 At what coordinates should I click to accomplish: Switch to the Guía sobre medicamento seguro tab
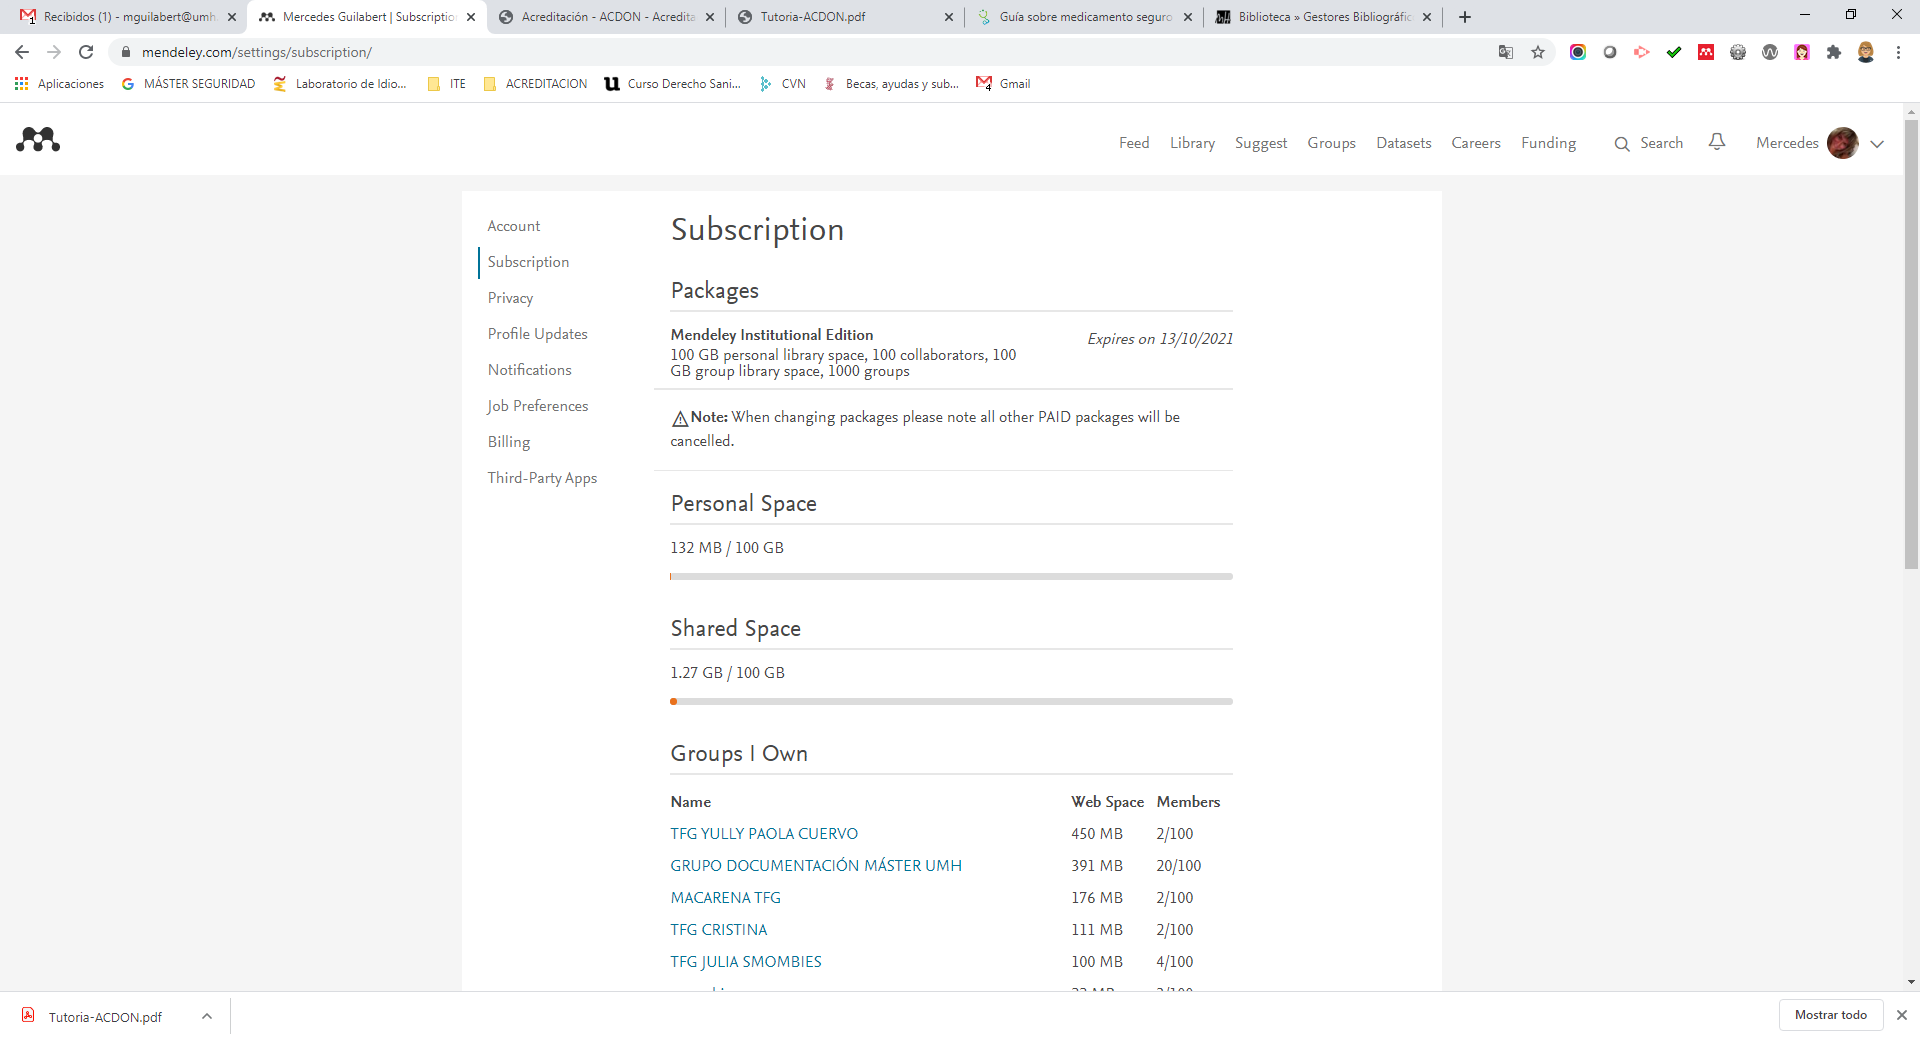(x=1084, y=17)
